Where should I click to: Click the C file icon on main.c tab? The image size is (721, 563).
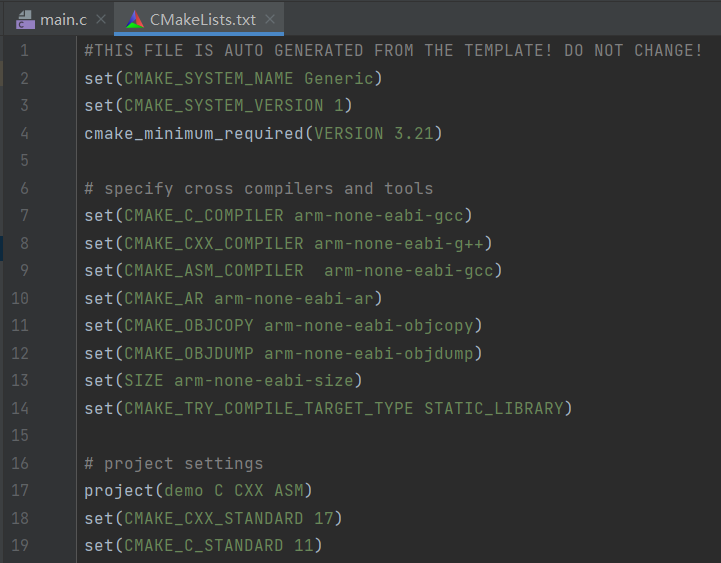click(23, 20)
